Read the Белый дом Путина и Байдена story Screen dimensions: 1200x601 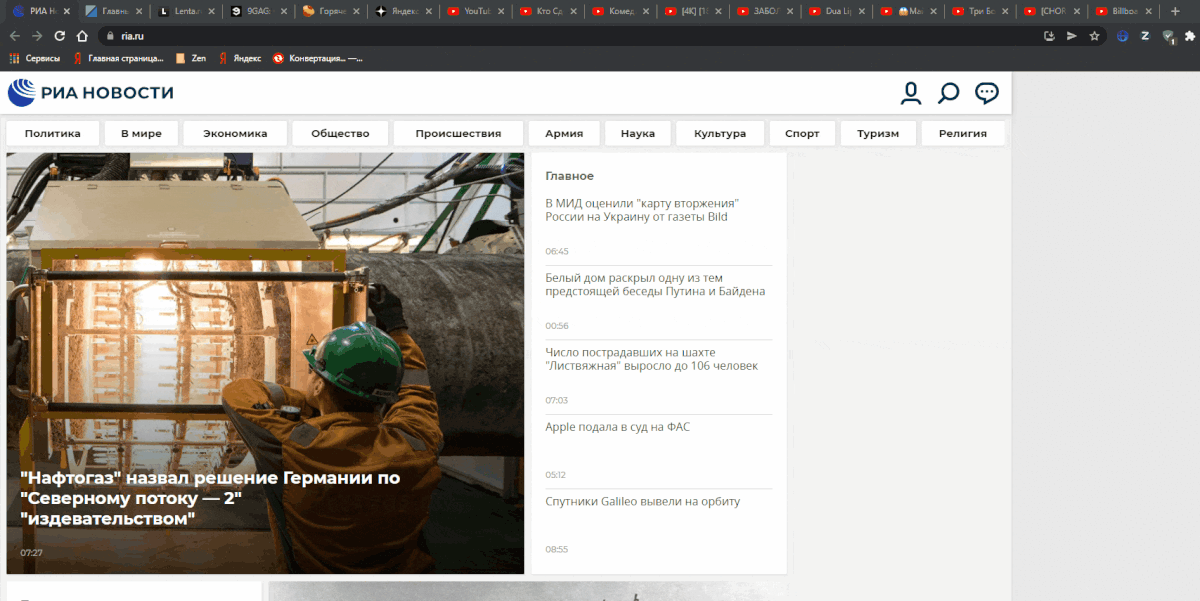pos(655,285)
